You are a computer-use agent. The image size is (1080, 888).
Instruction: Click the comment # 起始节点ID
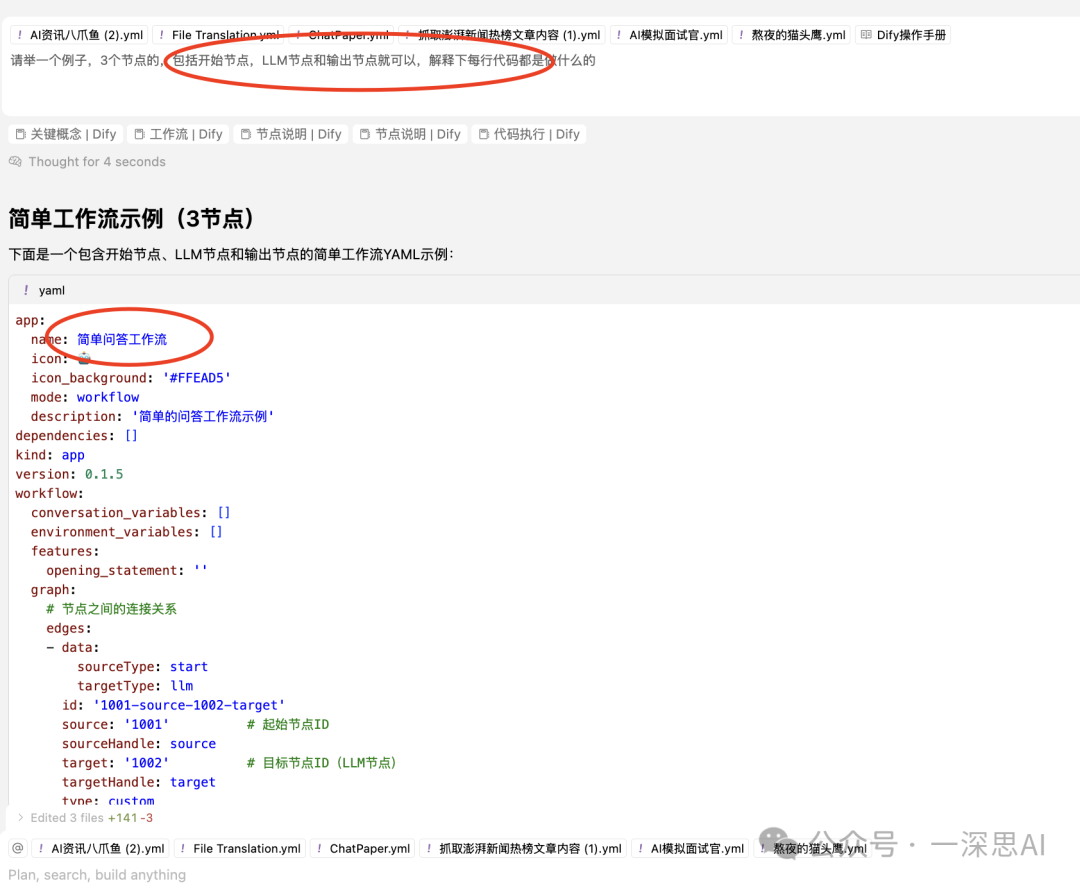pos(288,725)
